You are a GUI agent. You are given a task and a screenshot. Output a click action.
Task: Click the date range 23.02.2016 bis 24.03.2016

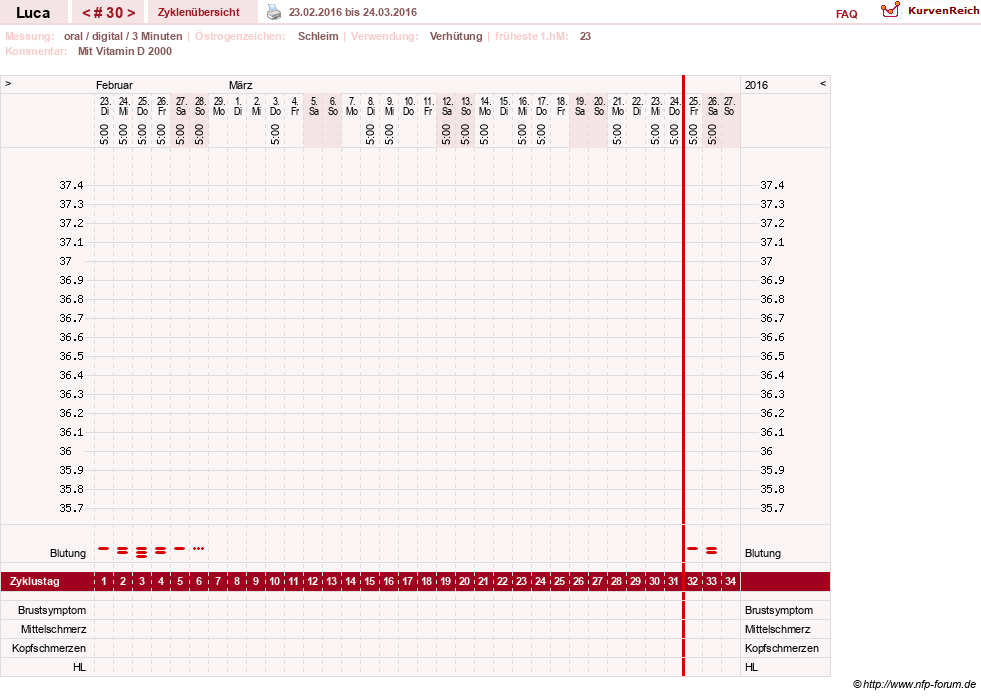click(x=353, y=12)
